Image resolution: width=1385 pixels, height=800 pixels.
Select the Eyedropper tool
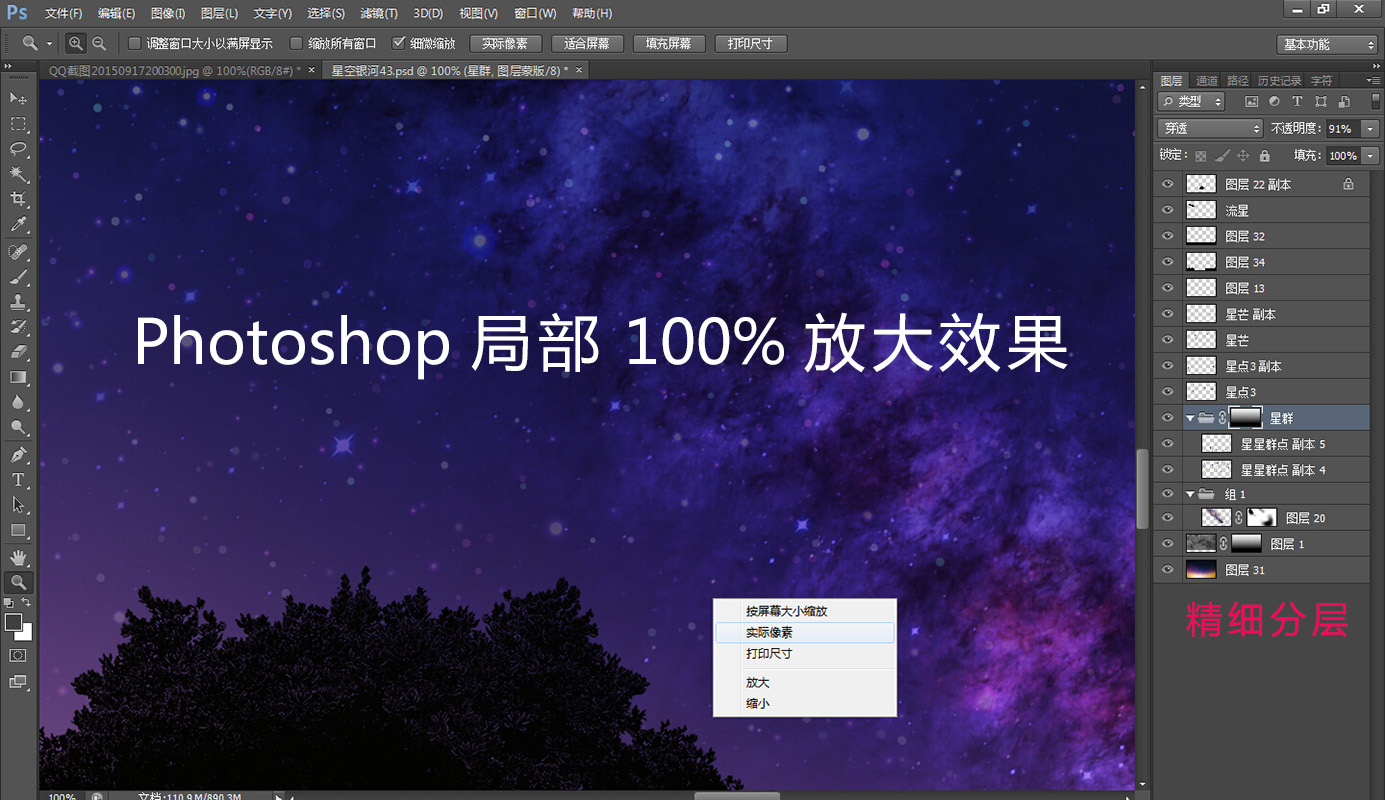coord(18,226)
